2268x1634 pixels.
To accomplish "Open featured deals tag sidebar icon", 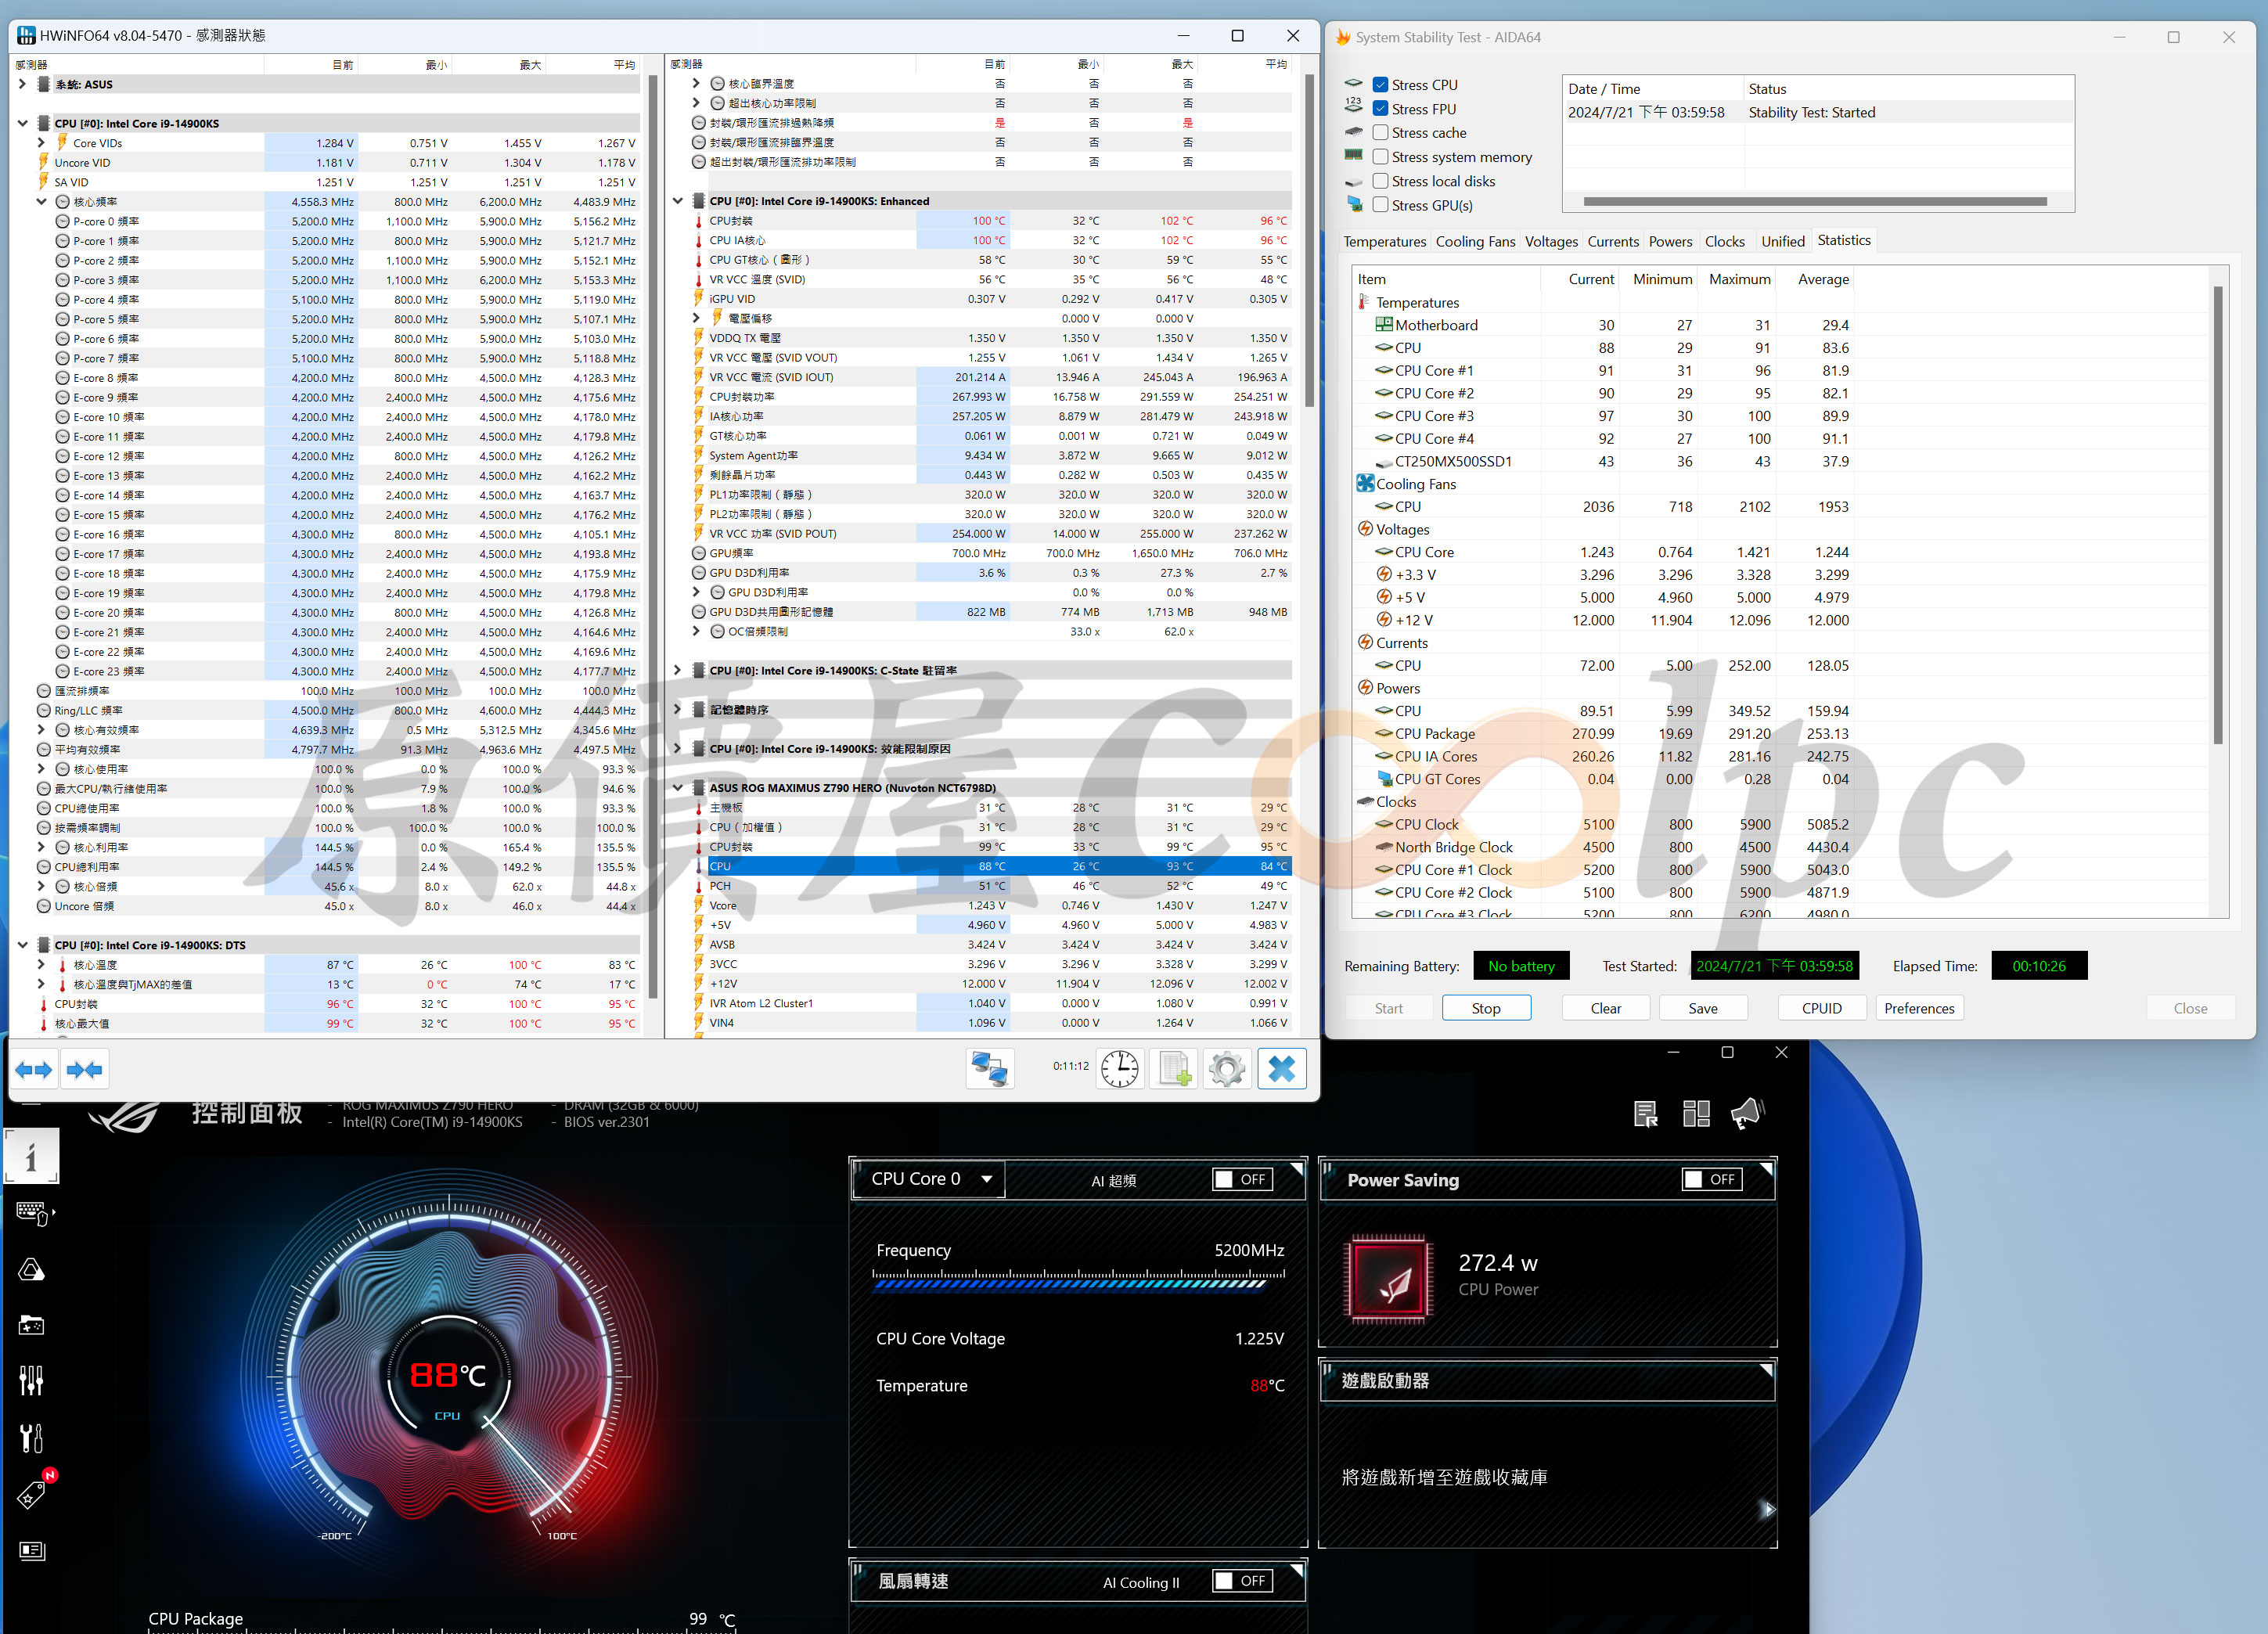I will tap(32, 1494).
